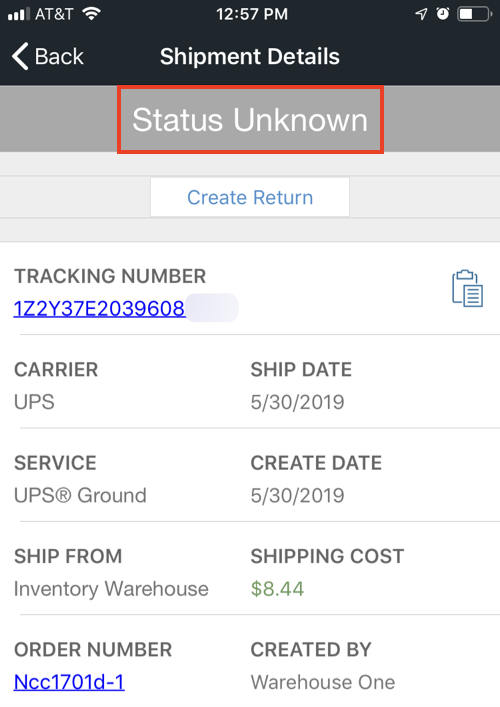Tap the copy tracking number clipboard icon
The image size is (500, 707).
[x=468, y=289]
